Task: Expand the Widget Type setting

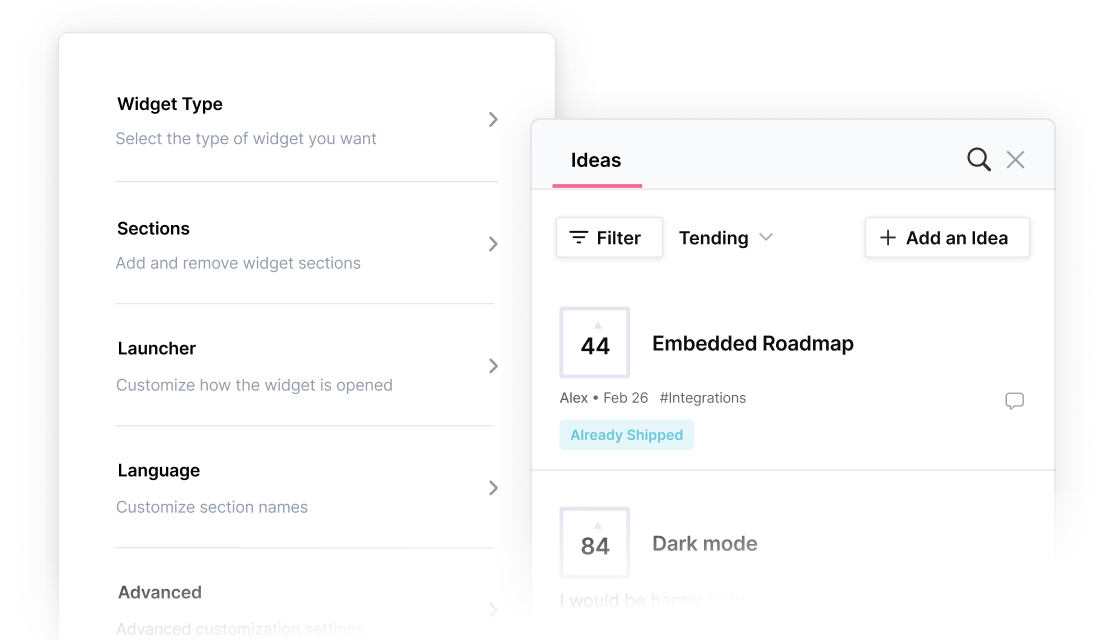Action: pyautogui.click(x=493, y=120)
